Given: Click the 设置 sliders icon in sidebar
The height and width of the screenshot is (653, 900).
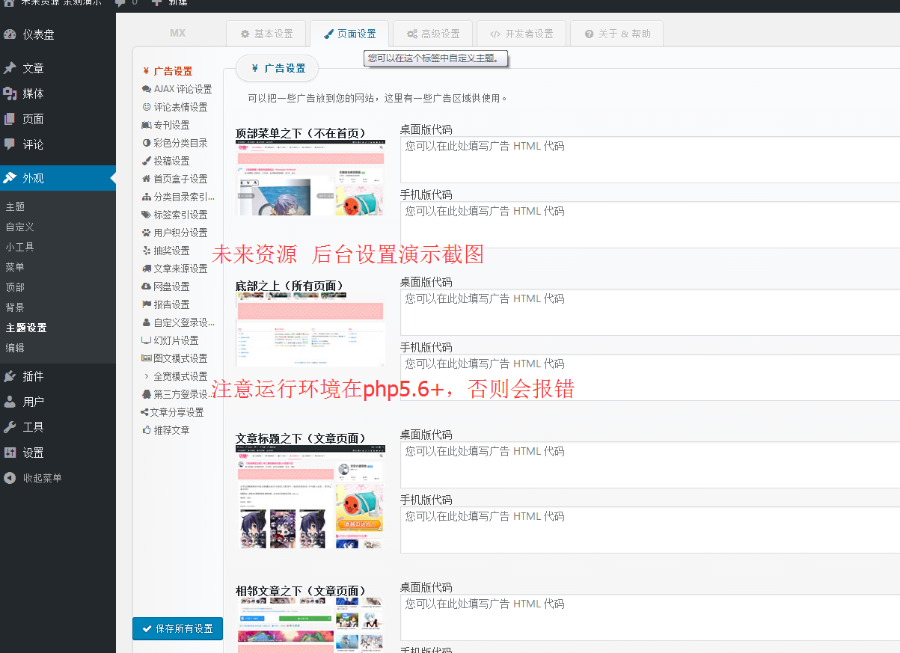Looking at the screenshot, I should coord(10,452).
